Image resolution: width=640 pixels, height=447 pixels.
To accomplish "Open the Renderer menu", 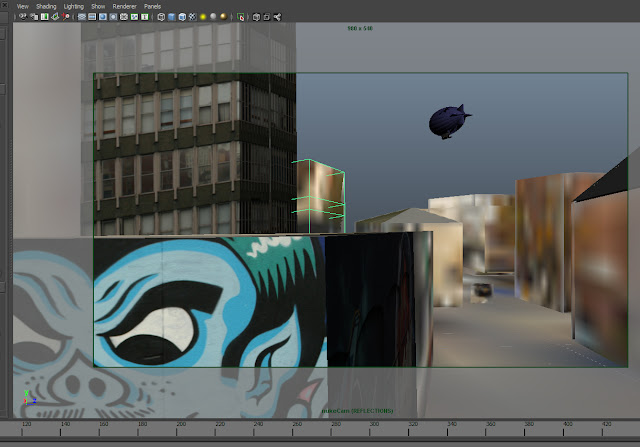I will click(124, 6).
